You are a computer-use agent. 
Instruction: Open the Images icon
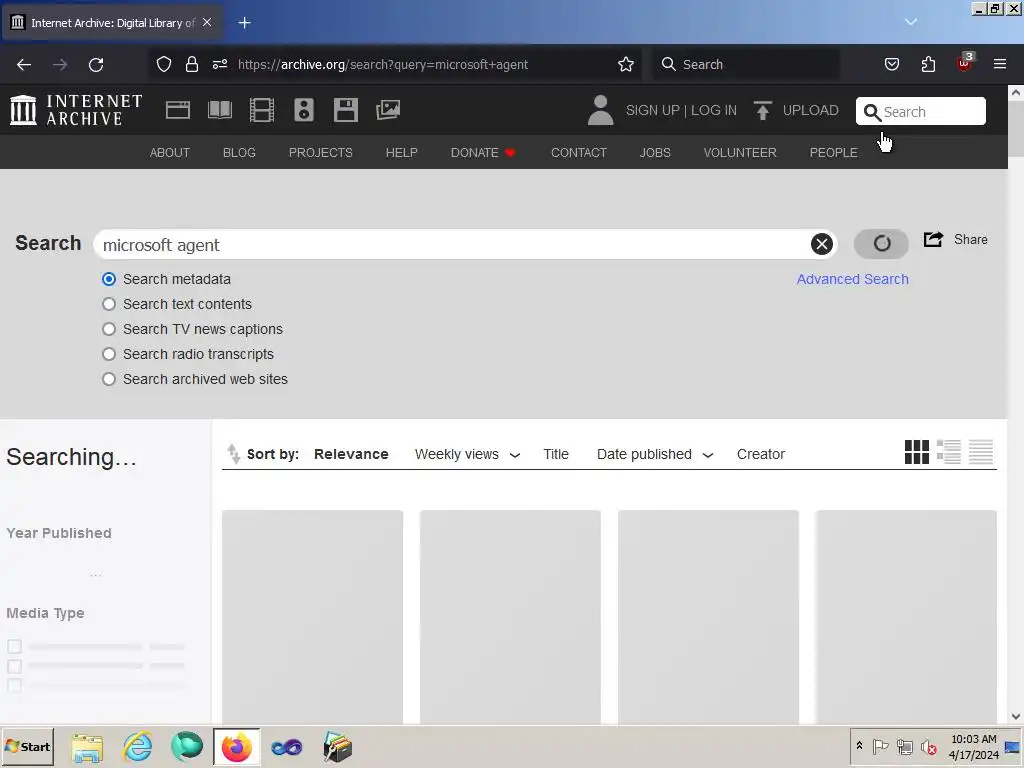[x=388, y=110]
